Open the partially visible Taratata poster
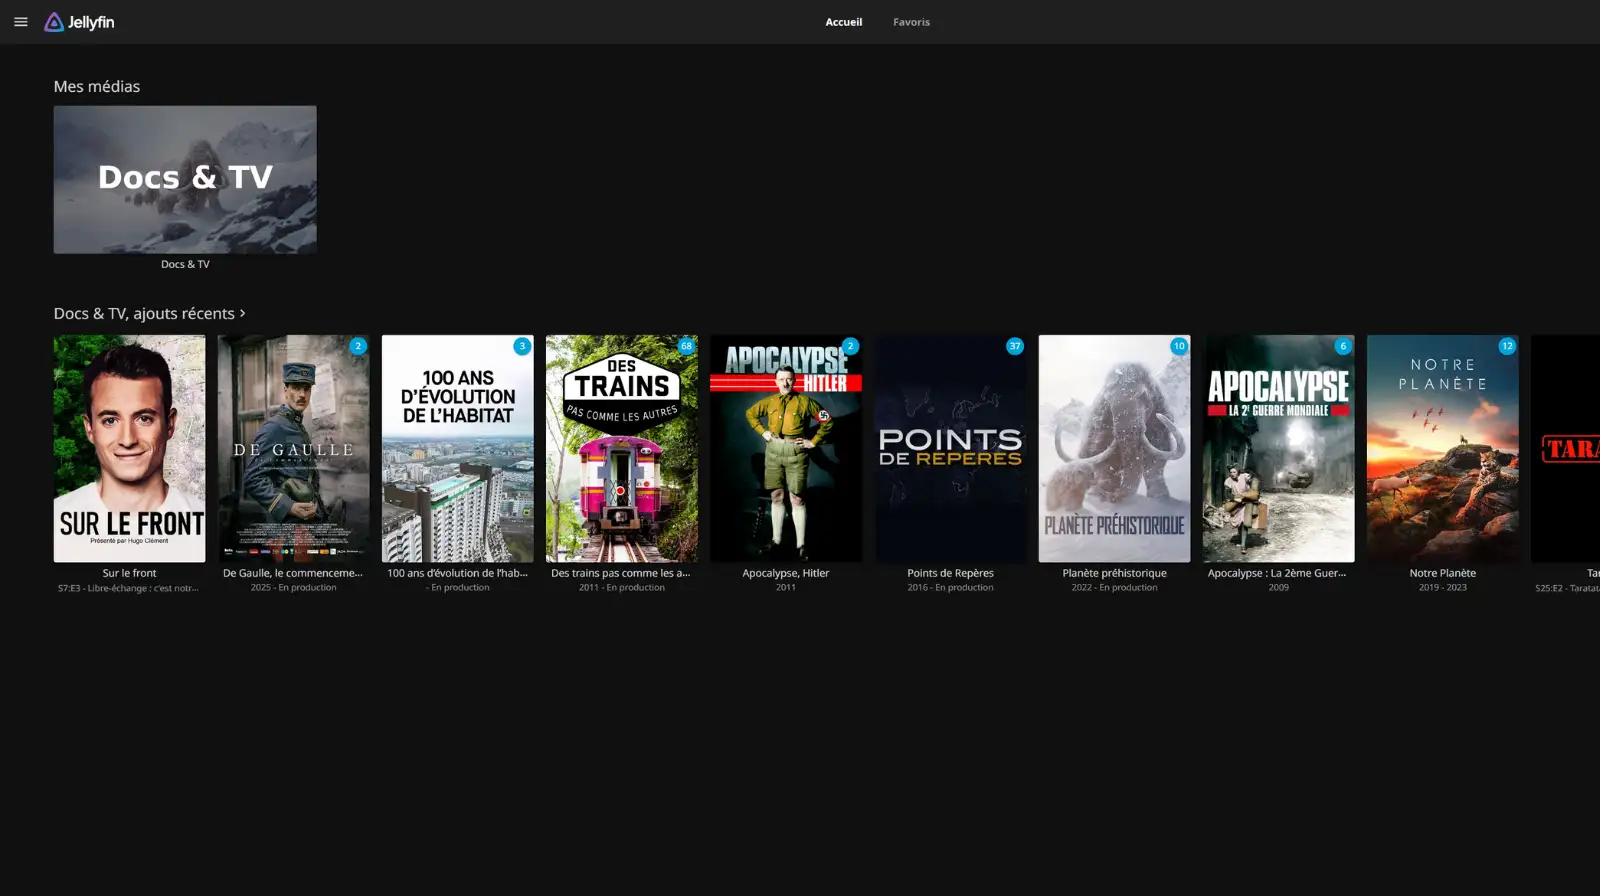Screen dimensions: 1600x896 tap(1566, 448)
